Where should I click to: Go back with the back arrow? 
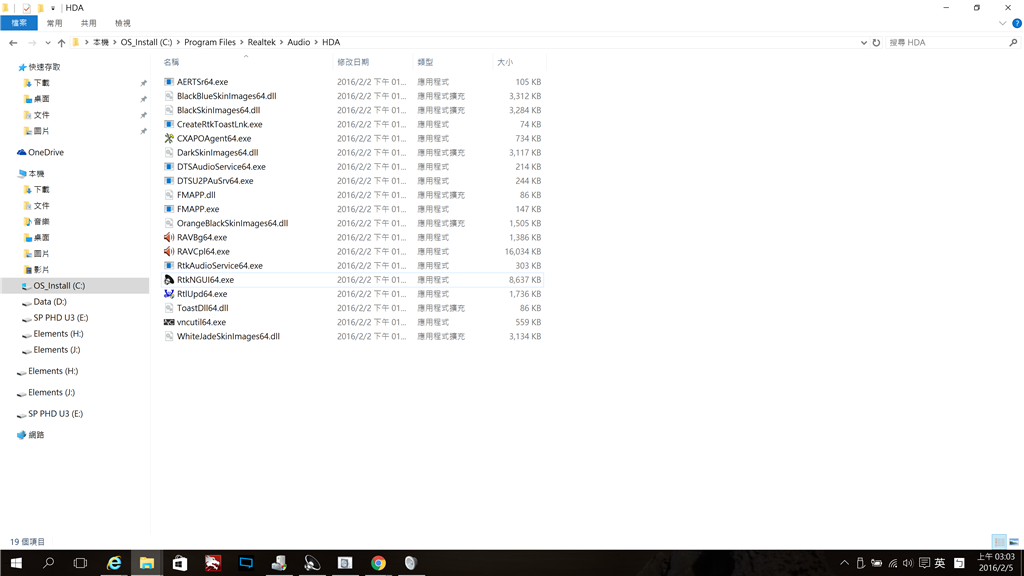coord(13,42)
